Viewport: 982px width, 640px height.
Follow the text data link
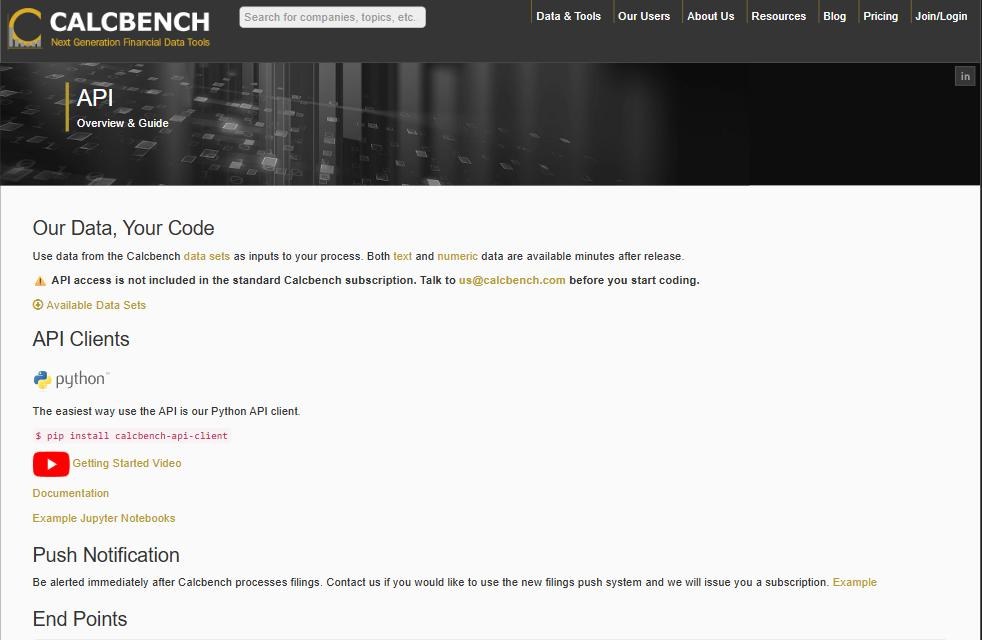pos(403,256)
